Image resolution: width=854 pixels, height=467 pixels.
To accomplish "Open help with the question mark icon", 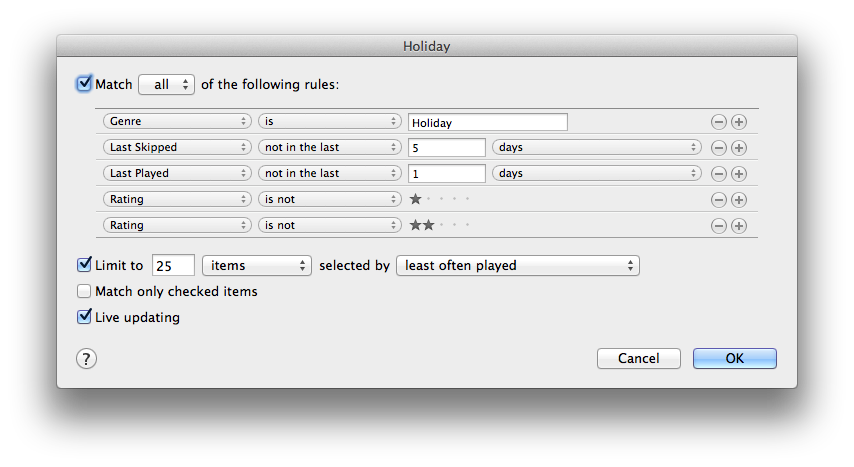I will (86, 359).
